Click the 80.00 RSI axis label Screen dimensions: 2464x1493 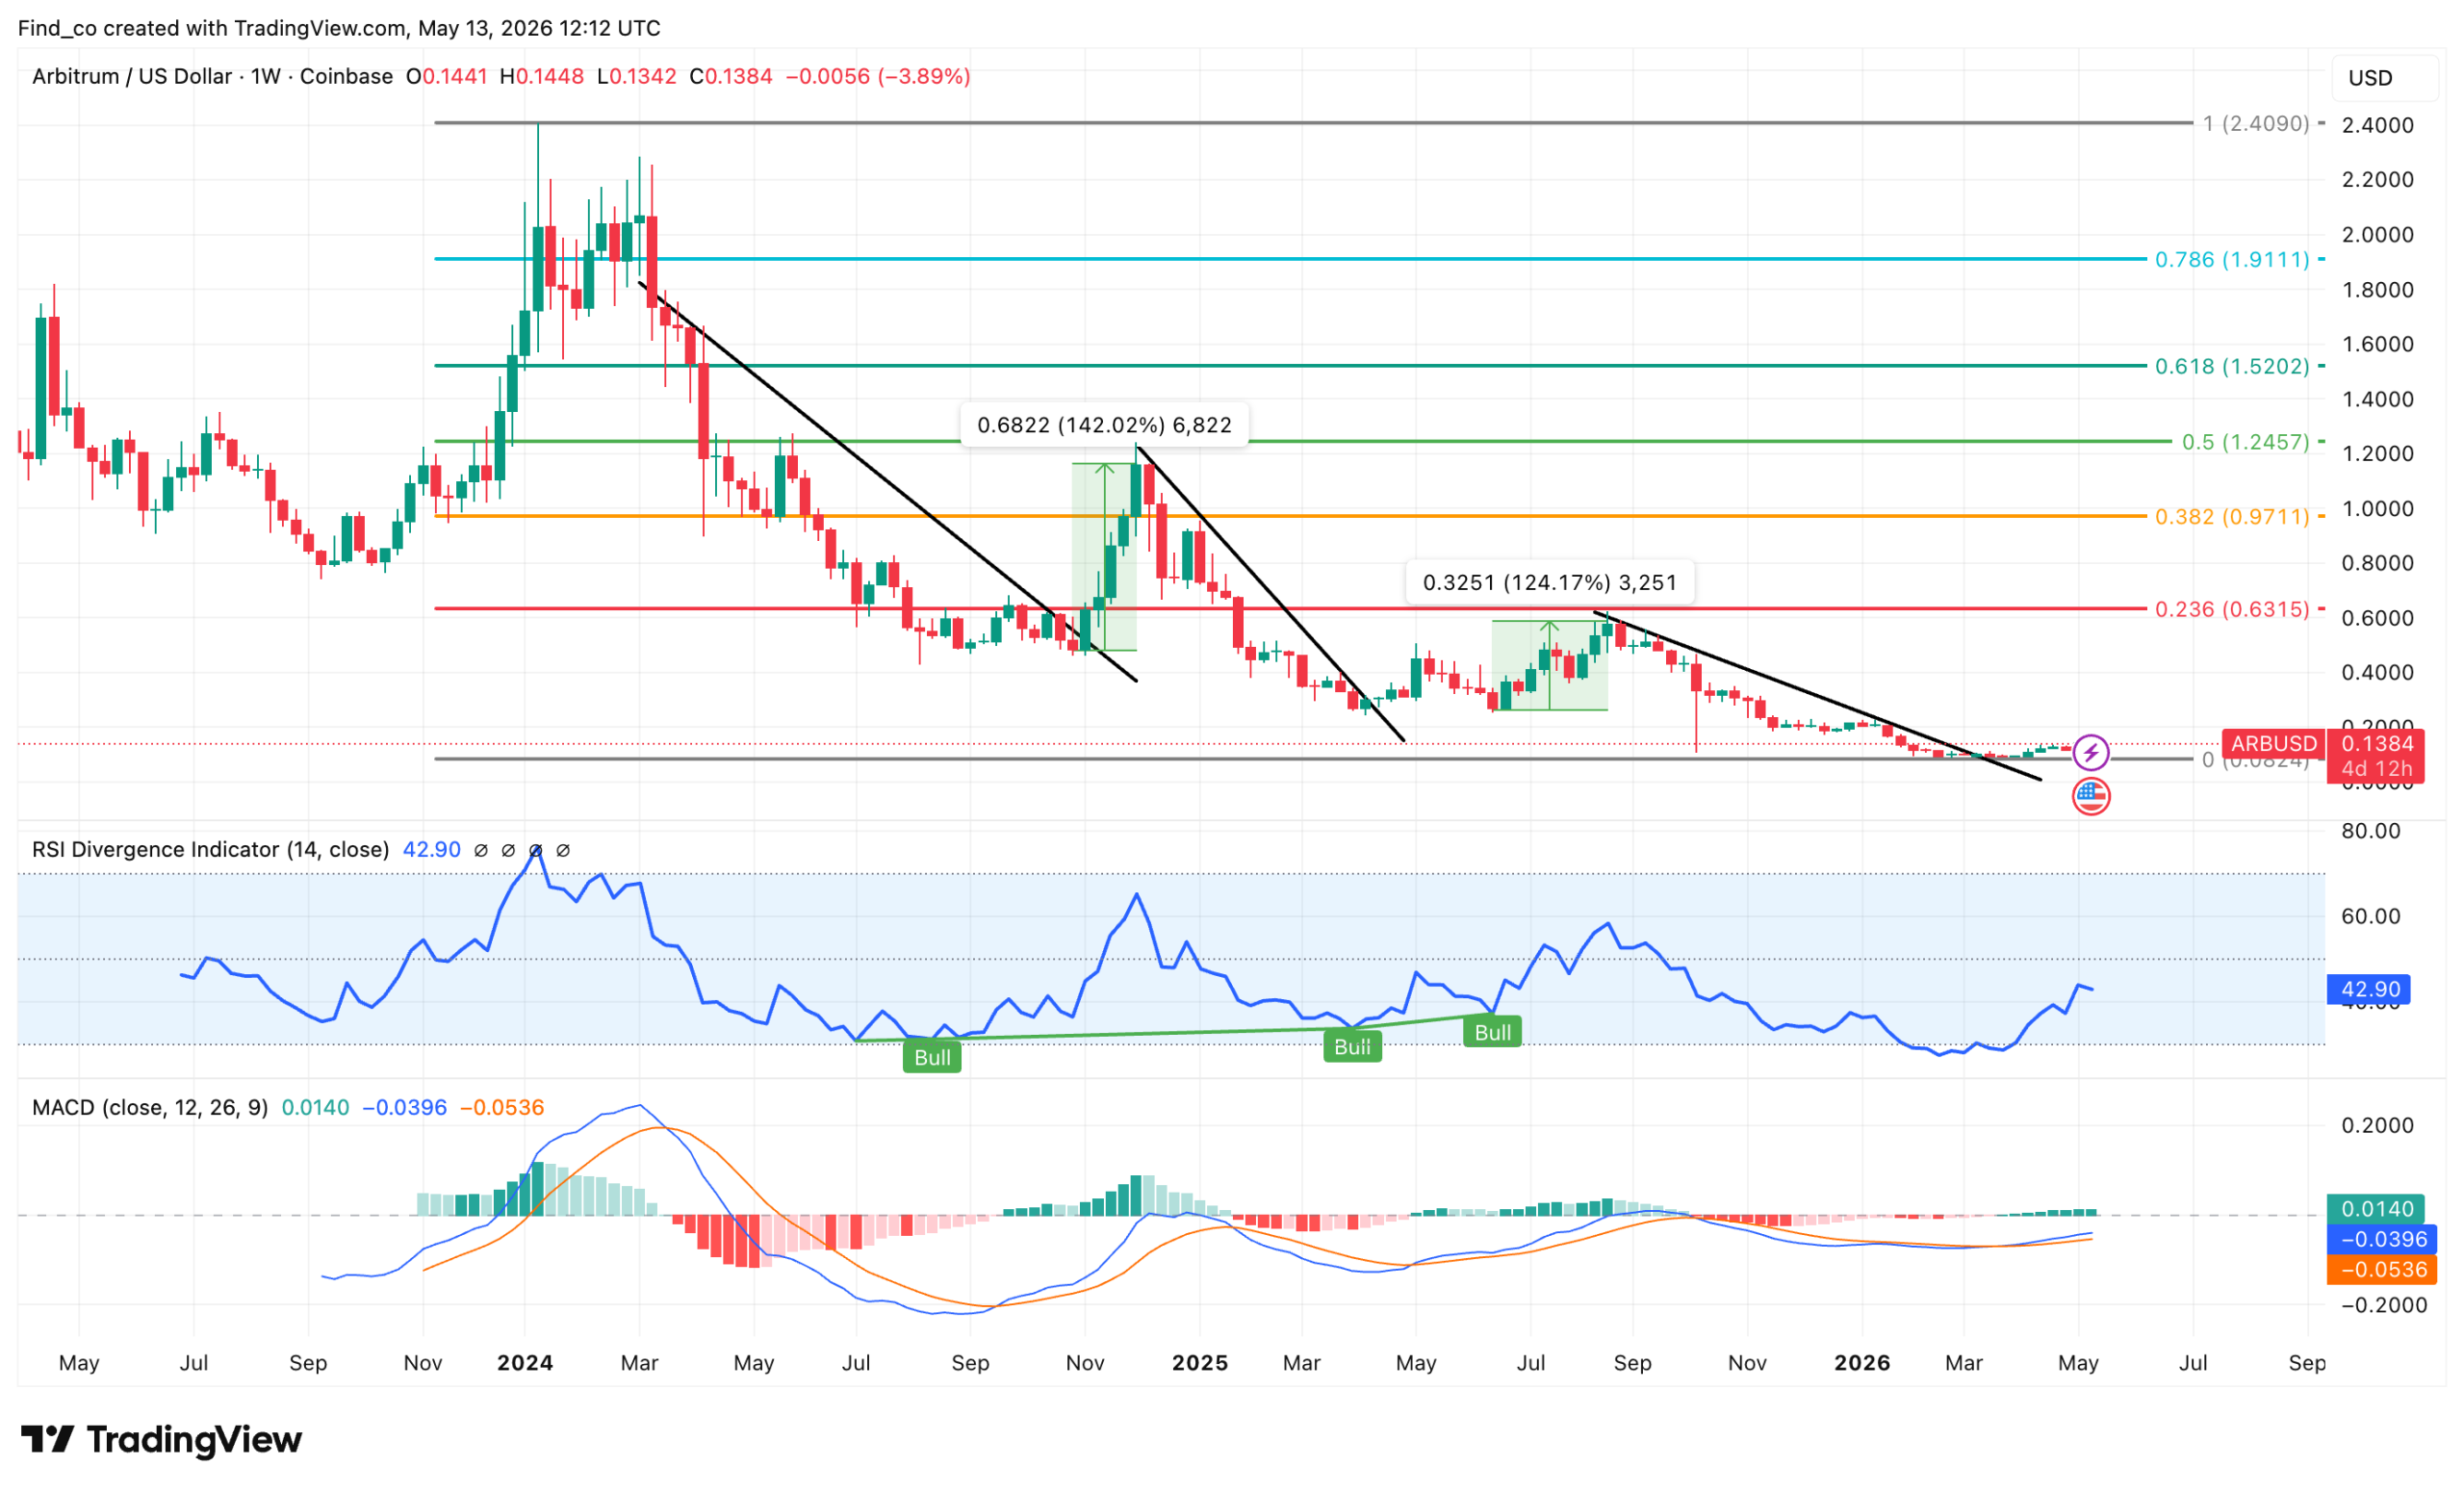tap(2371, 830)
